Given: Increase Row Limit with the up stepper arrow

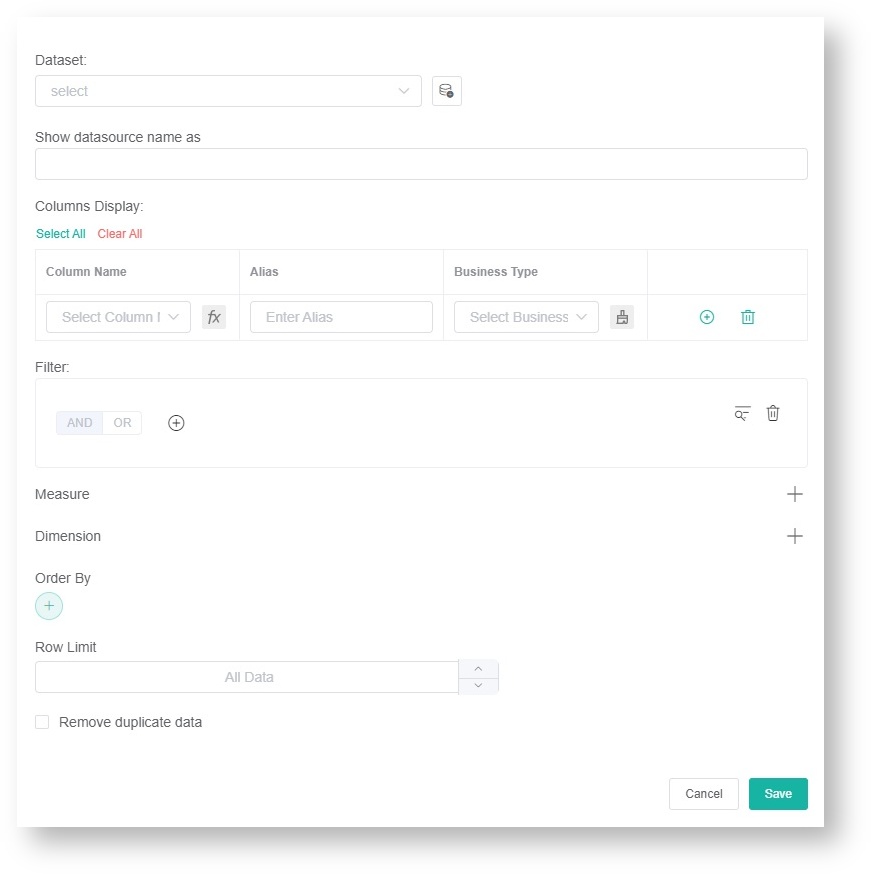Looking at the screenshot, I should point(478,669).
